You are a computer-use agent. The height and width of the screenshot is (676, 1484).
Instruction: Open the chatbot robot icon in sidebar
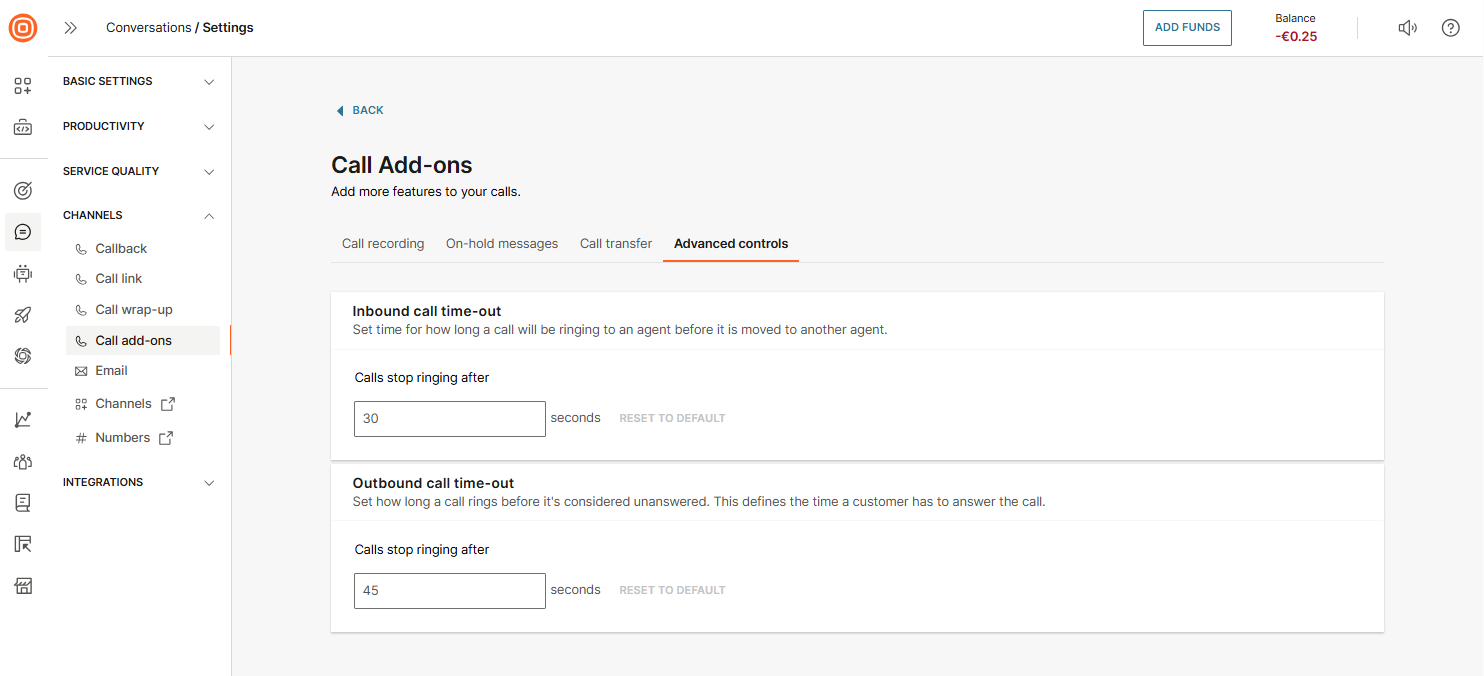point(23,273)
